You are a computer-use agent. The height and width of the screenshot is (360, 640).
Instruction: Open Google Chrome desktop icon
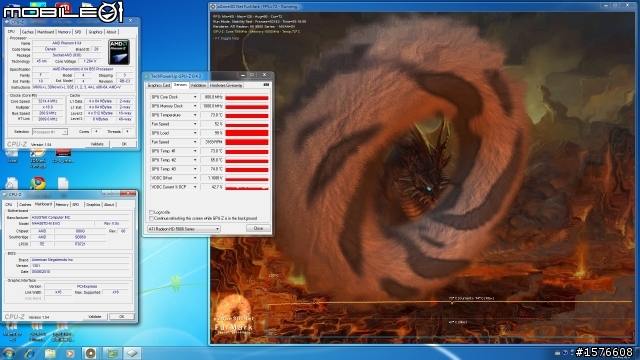point(38,183)
